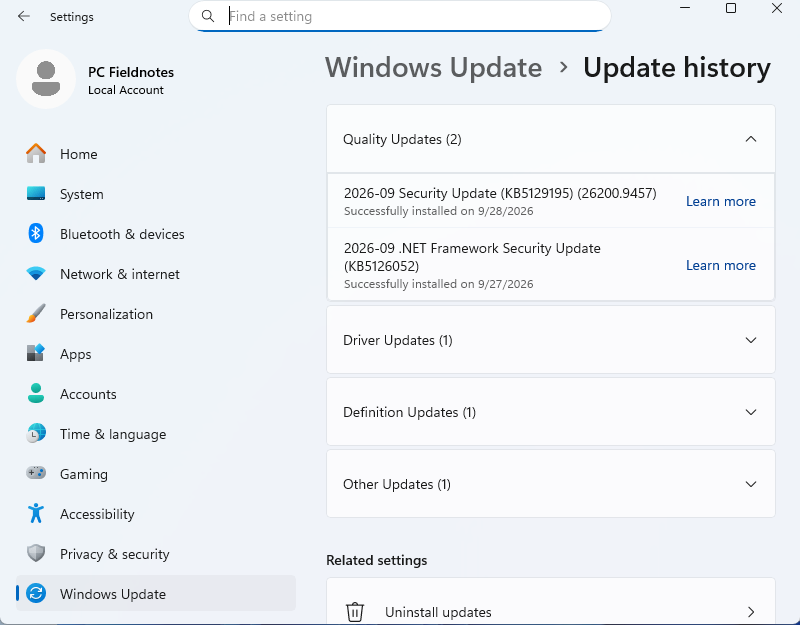800x625 pixels.
Task: Maximize the Settings window
Action: tap(731, 8)
